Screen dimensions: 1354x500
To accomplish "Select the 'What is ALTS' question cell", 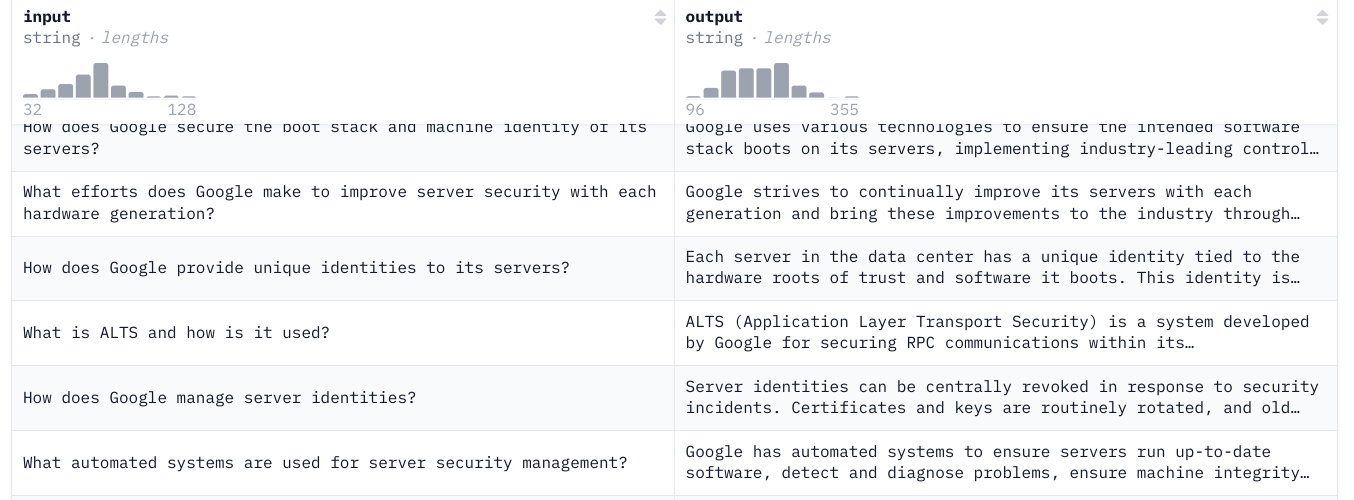I will [176, 333].
